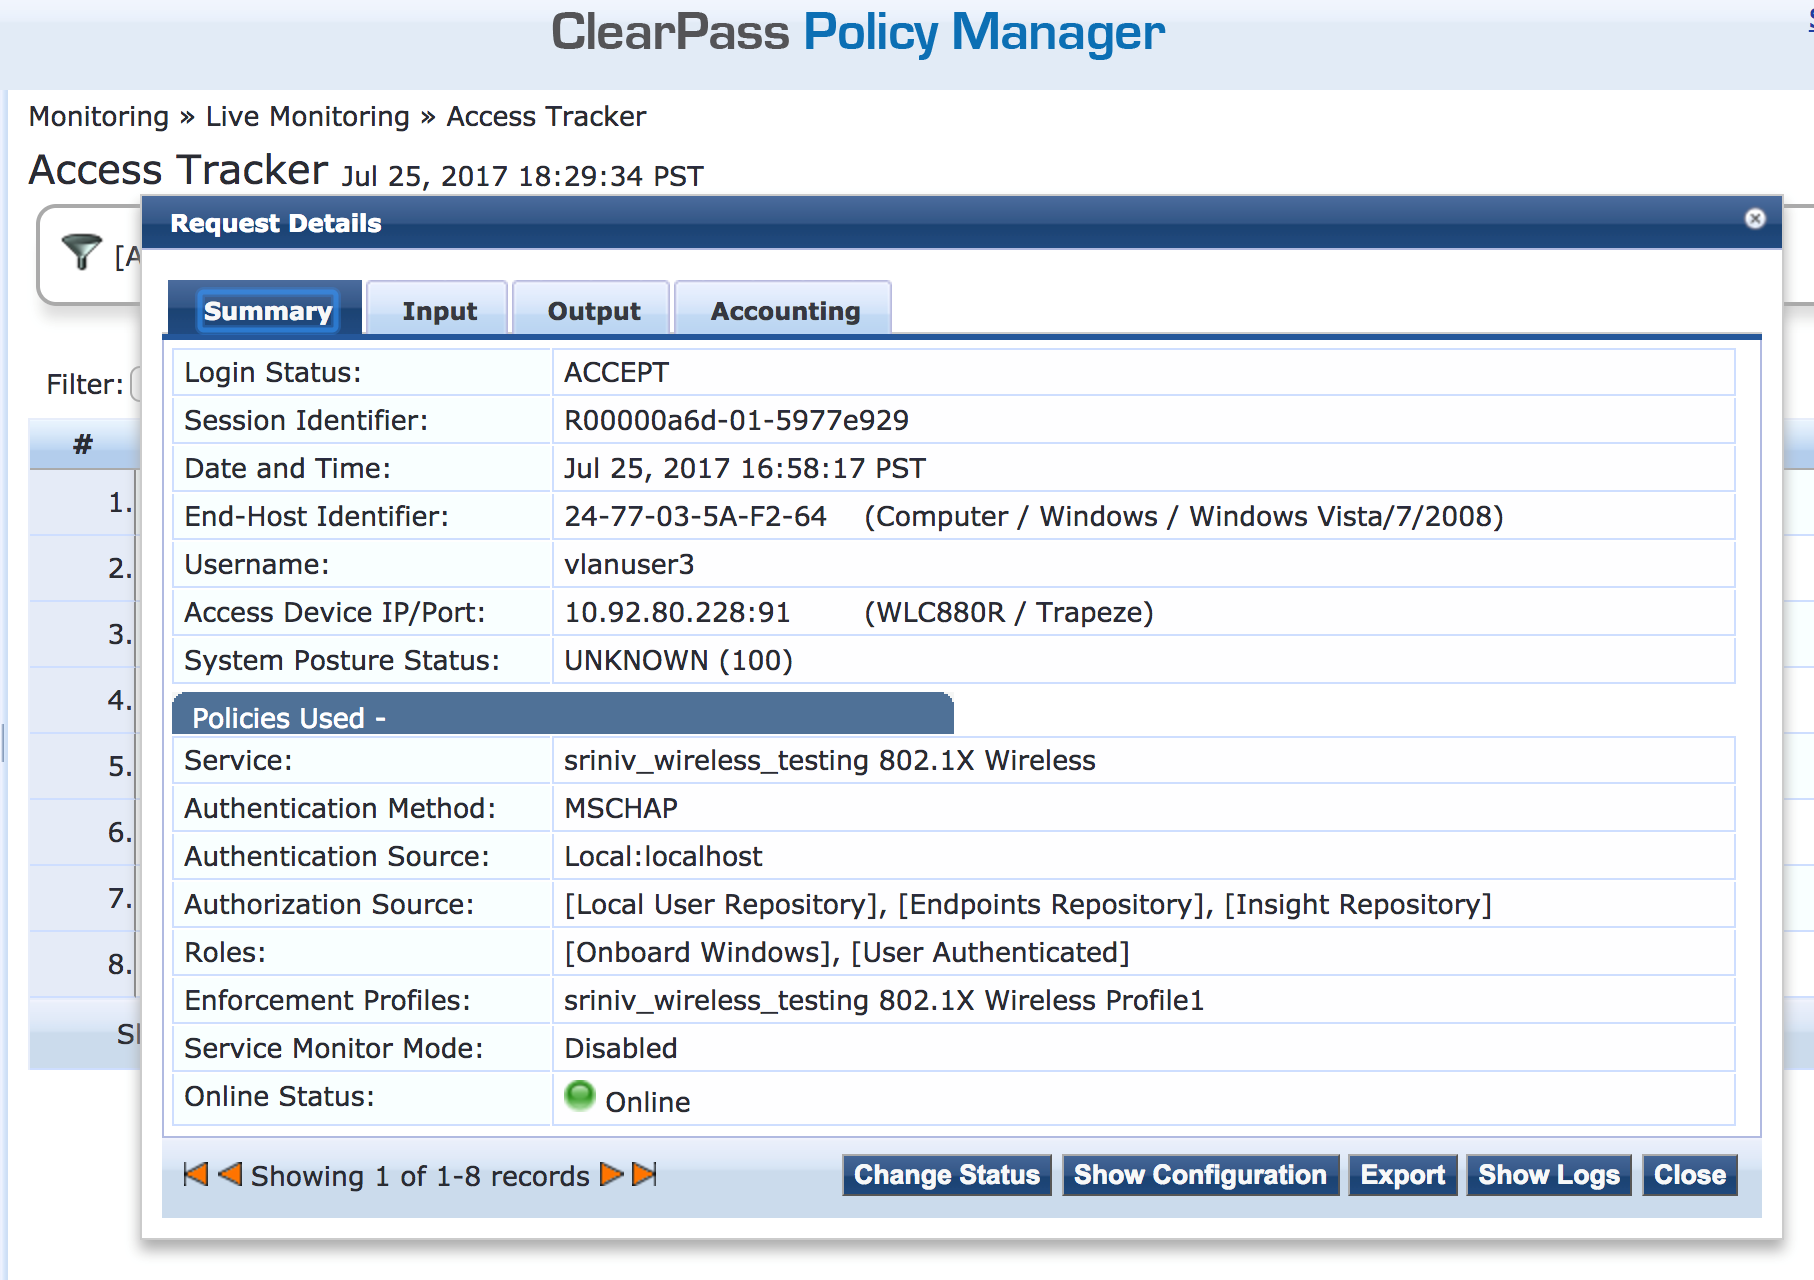The height and width of the screenshot is (1280, 1814).
Task: Click the Change Status button
Action: [x=946, y=1175]
